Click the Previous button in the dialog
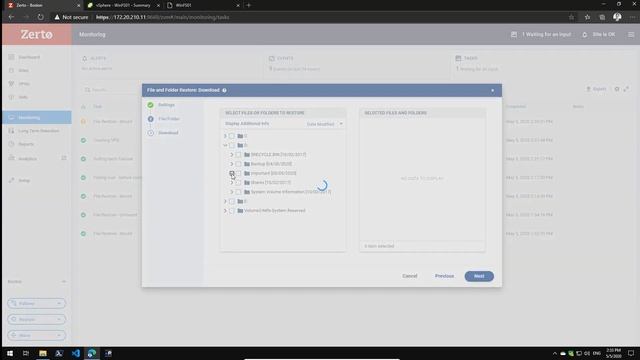Viewport: 640px width, 360px height. point(444,276)
